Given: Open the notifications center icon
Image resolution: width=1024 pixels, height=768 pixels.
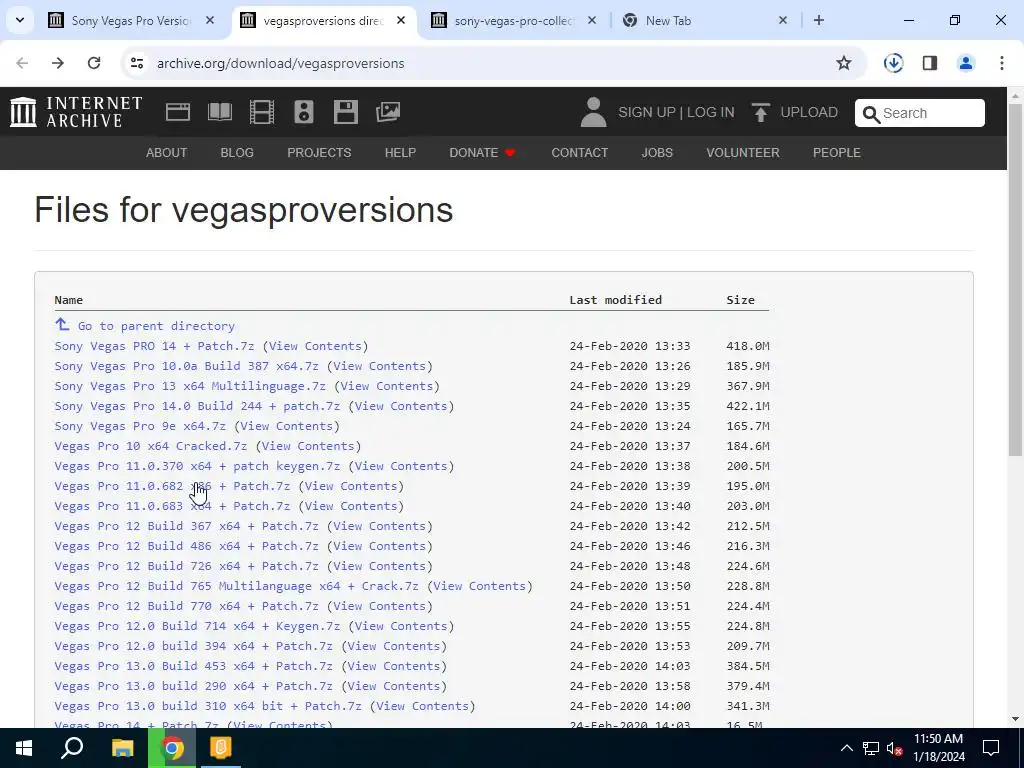Looking at the screenshot, I should click(x=991, y=748).
